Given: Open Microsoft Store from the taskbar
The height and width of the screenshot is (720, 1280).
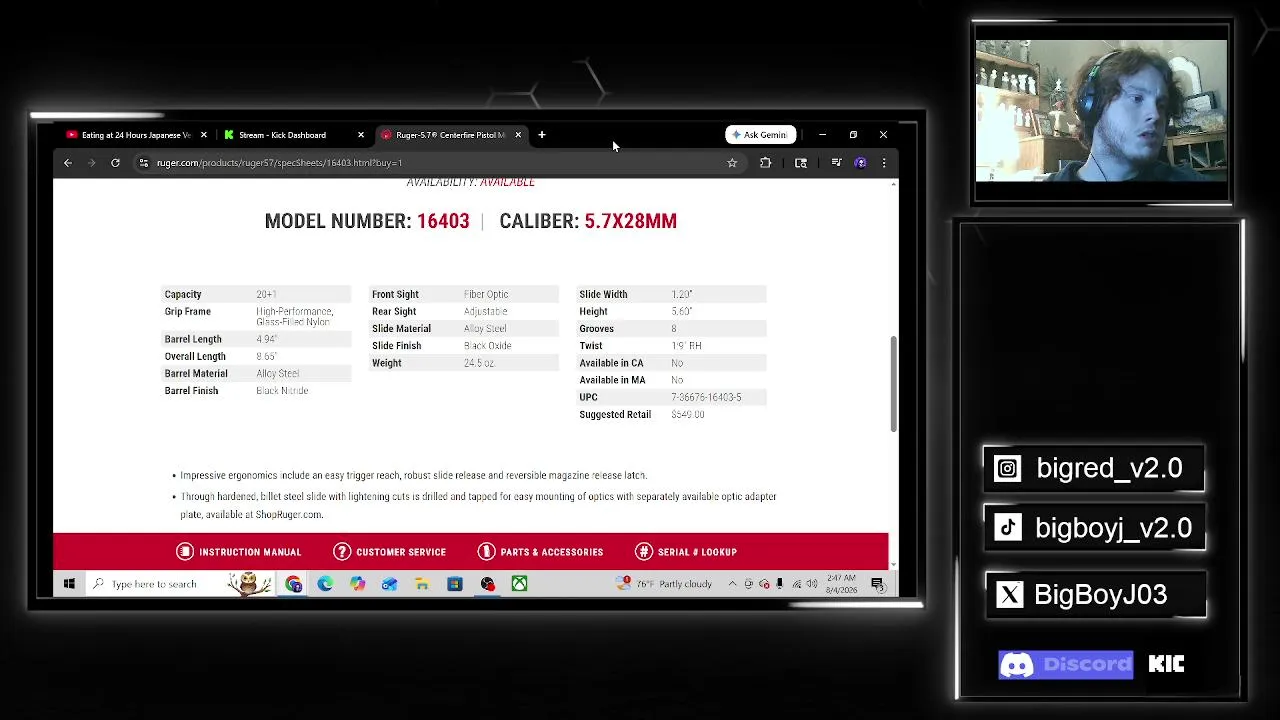Looking at the screenshot, I should tap(454, 584).
